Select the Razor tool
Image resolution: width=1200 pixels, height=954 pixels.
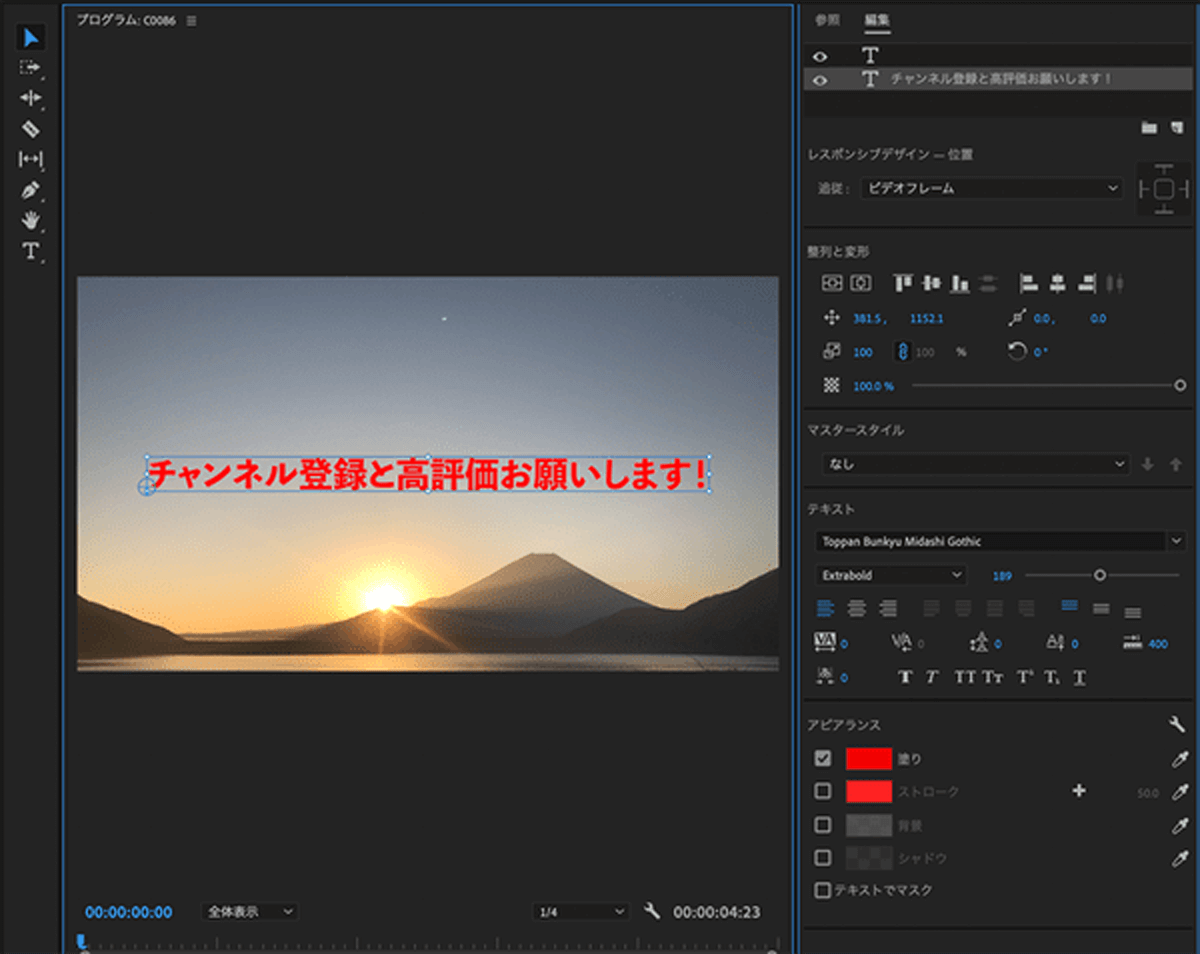click(31, 129)
